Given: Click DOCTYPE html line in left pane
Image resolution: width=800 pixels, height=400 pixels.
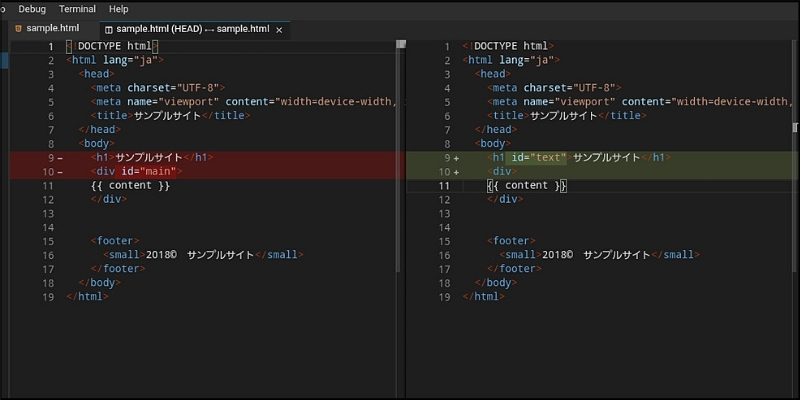Looking at the screenshot, I should (112, 46).
